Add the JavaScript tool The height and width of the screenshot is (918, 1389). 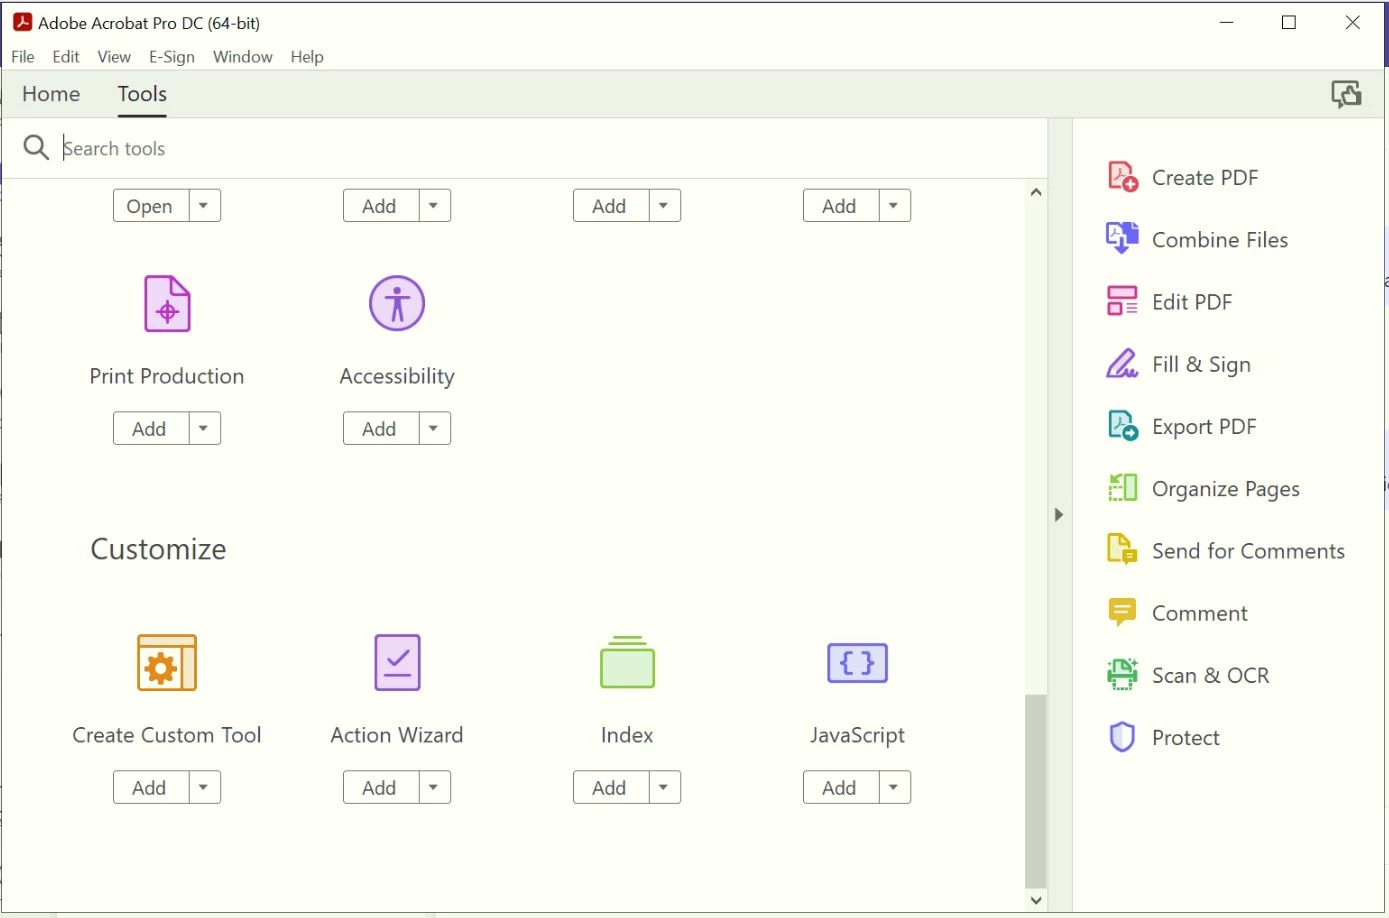(x=840, y=787)
